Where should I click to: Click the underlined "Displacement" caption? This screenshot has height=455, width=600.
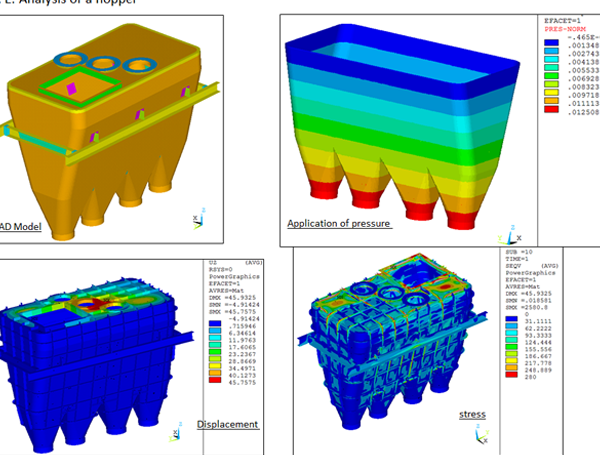pos(228,424)
